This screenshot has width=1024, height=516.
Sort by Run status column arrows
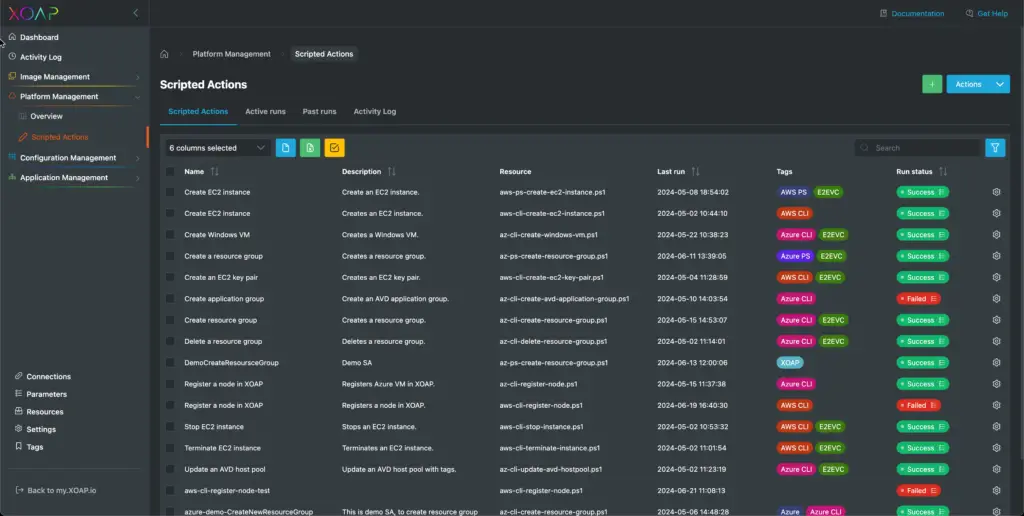(942, 172)
